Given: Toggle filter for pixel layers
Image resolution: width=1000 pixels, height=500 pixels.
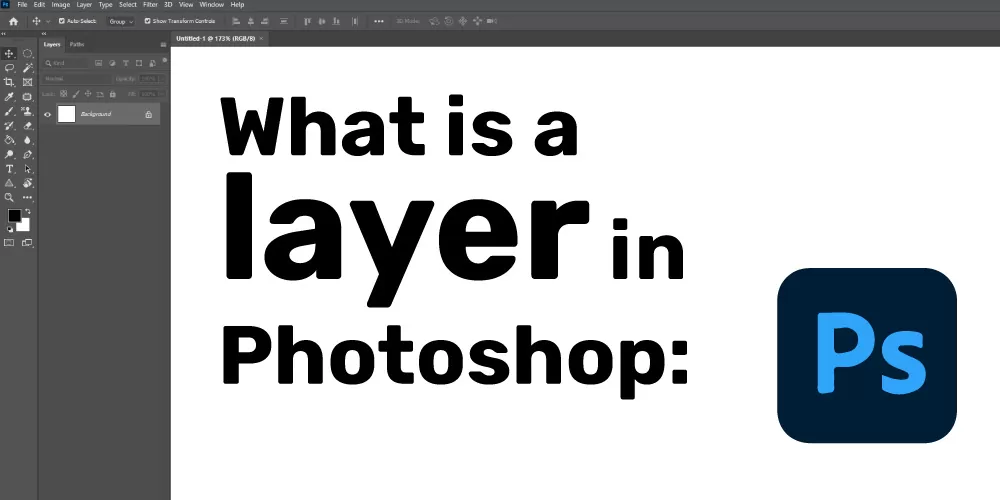Looking at the screenshot, I should [x=98, y=63].
